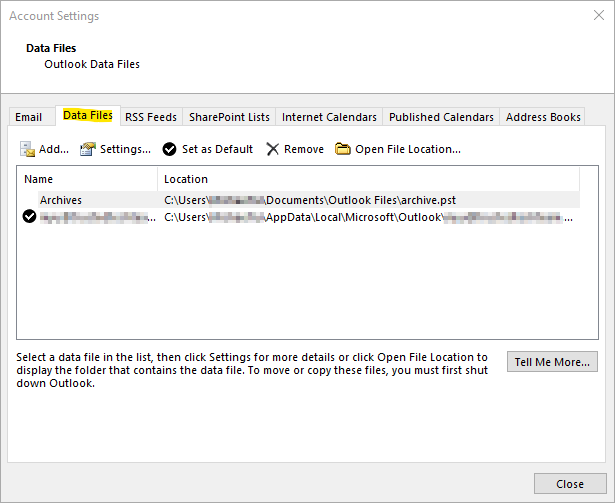
Task: Switch to the Published Calendars tab
Action: tap(441, 117)
